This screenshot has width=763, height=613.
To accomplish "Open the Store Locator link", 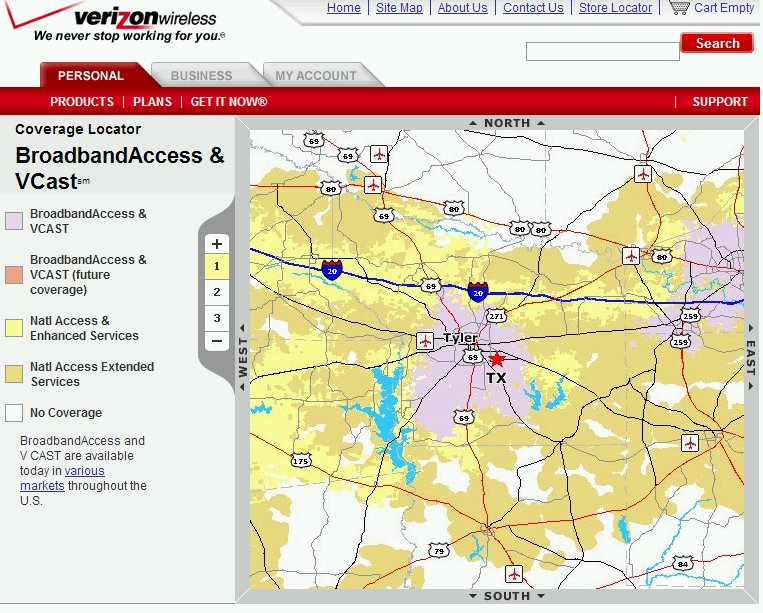I will click(615, 8).
